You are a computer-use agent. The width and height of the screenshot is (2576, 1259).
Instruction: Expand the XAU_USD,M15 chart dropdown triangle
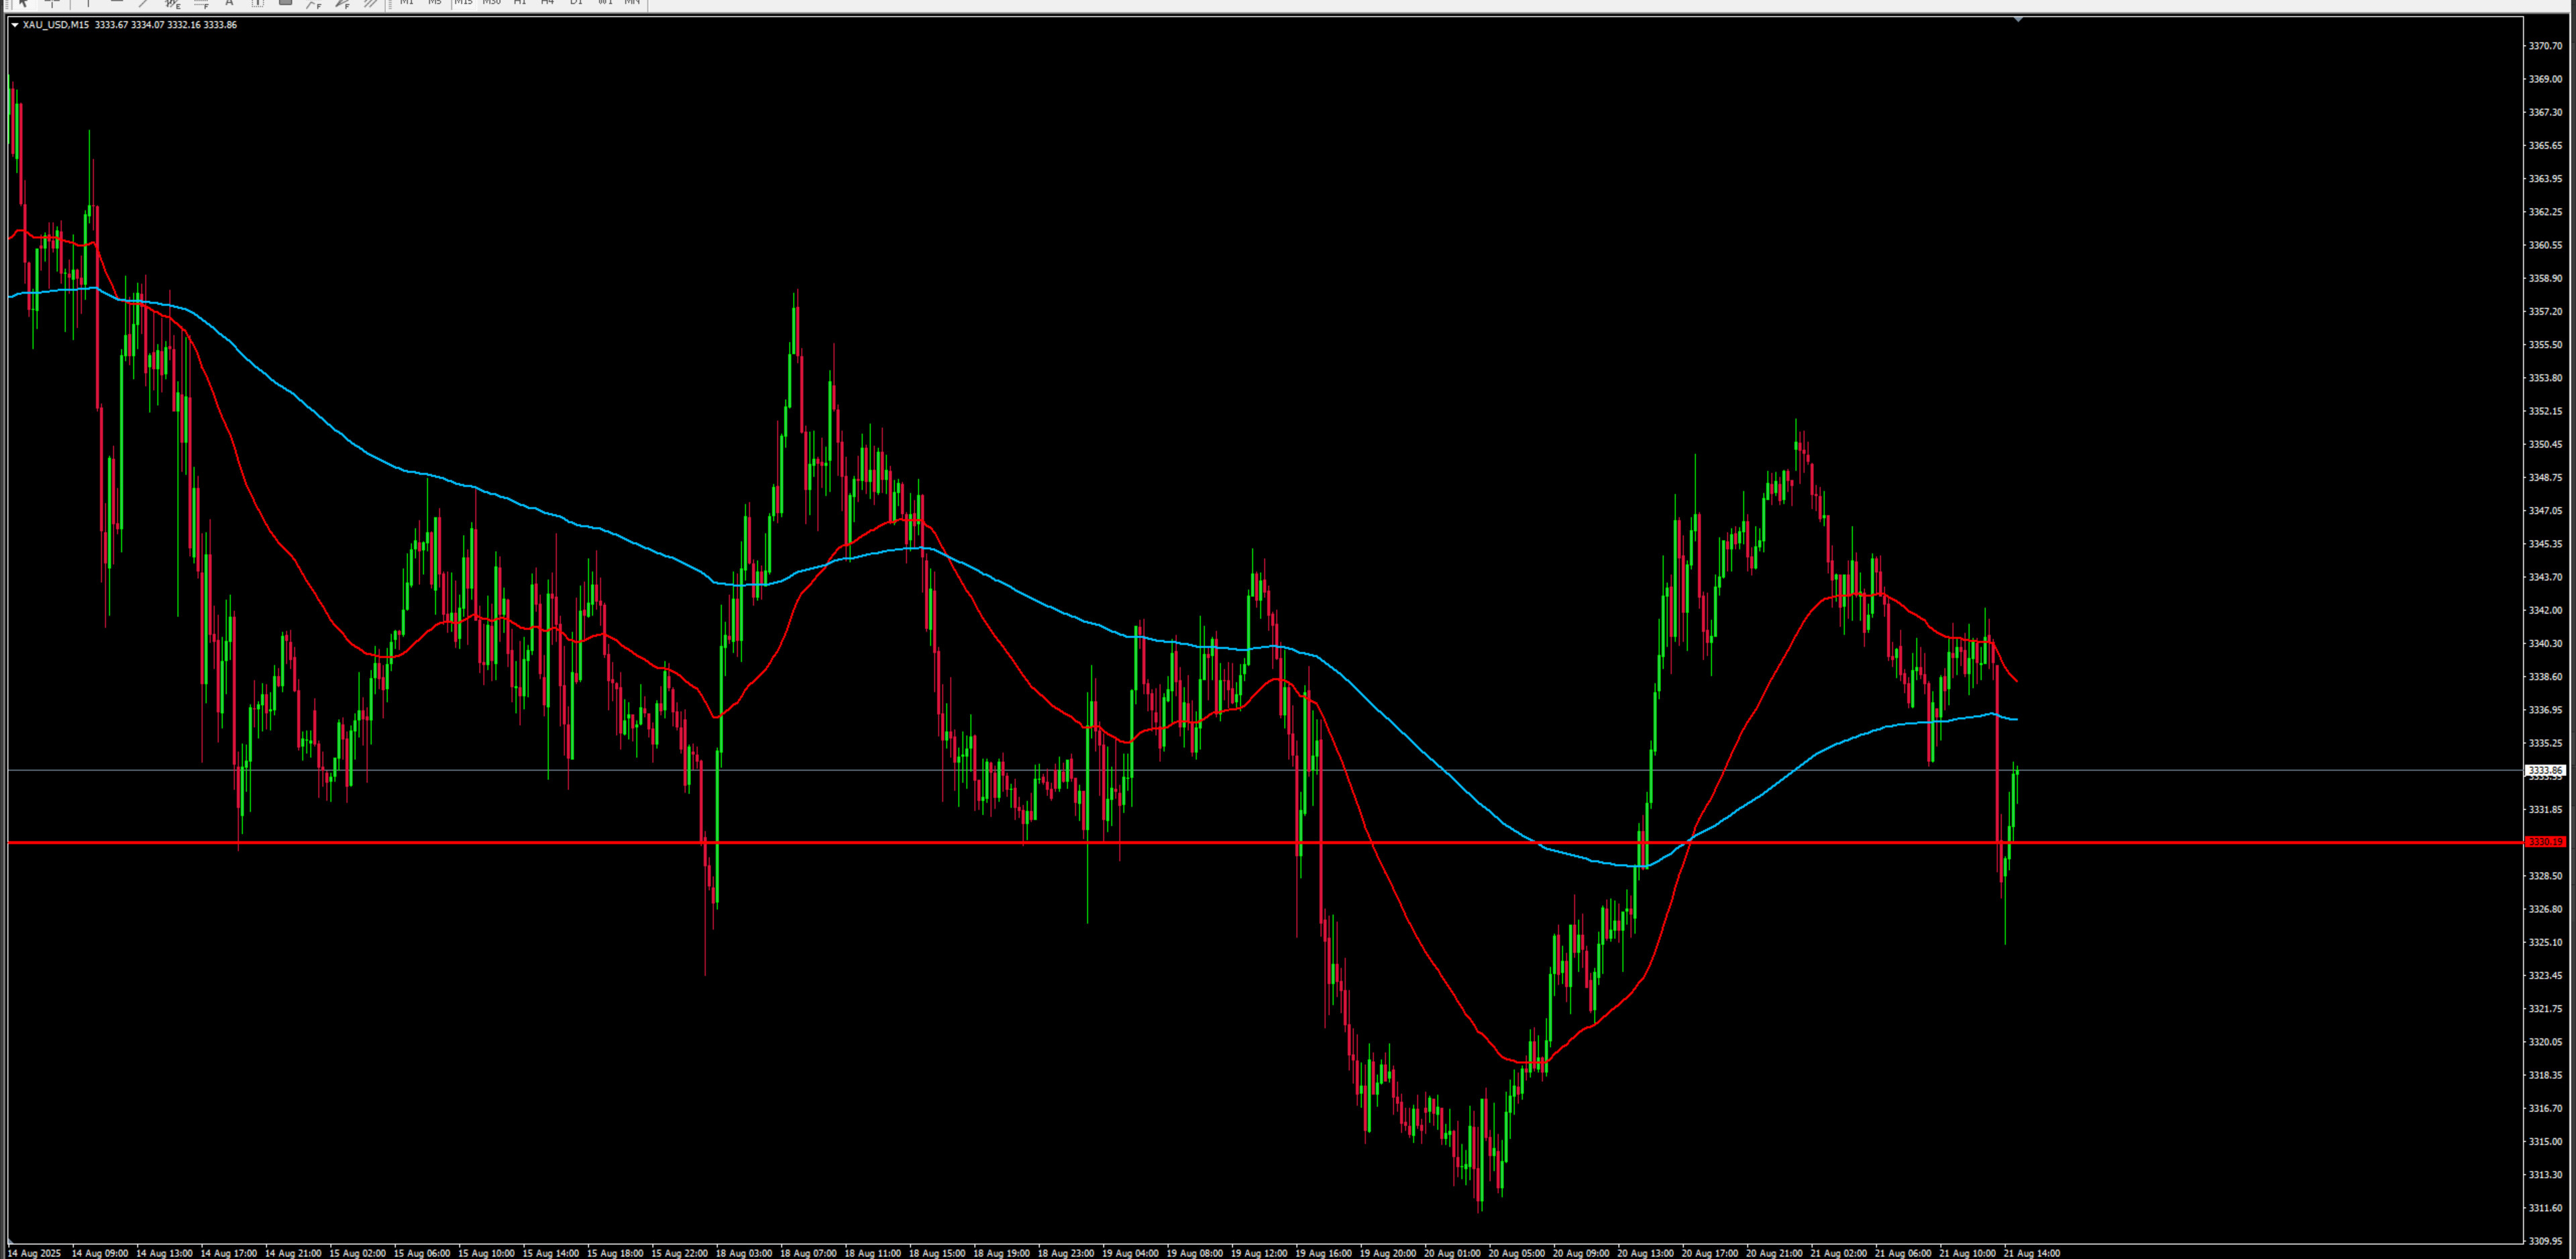coord(14,25)
